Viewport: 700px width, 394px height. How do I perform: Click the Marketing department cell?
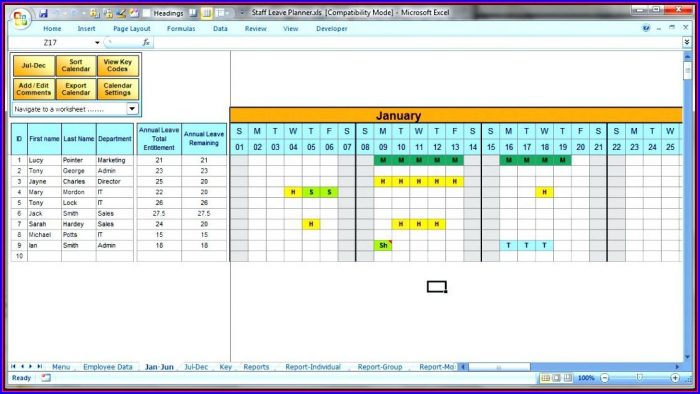[x=115, y=160]
